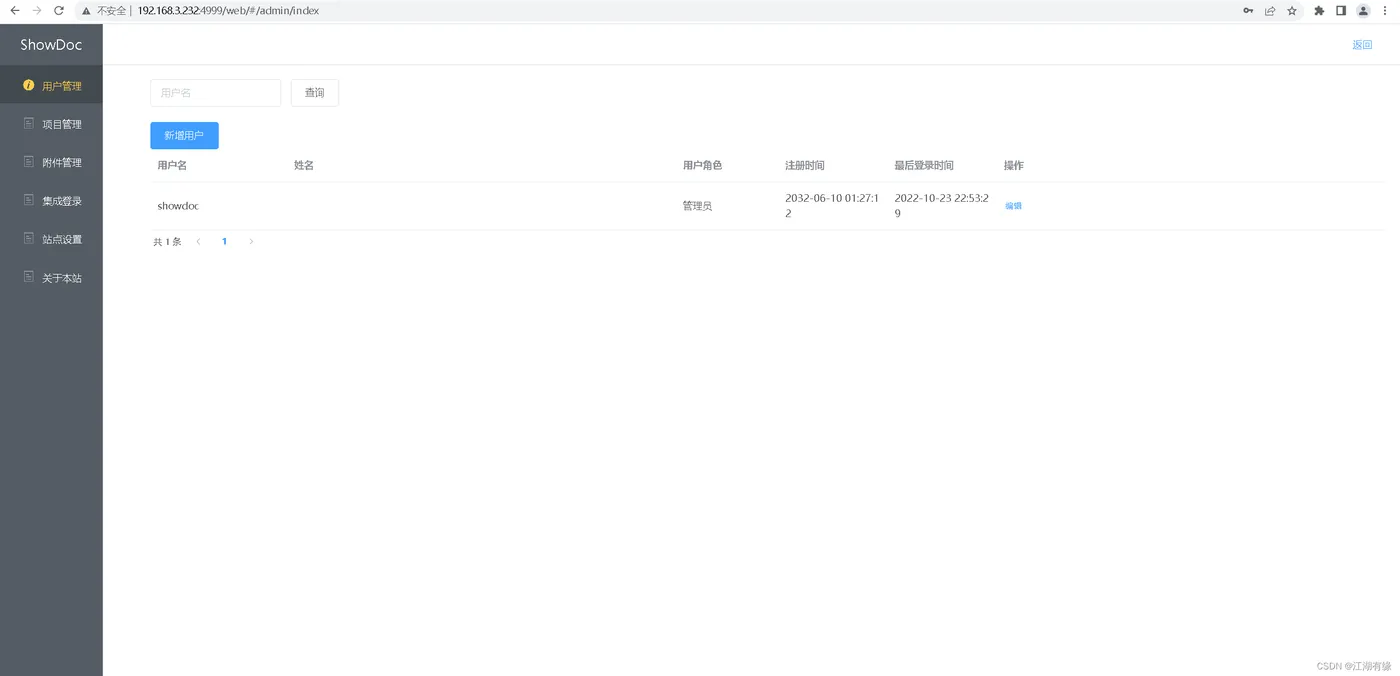Click the share page icon
This screenshot has width=1400, height=676.
(1270, 11)
